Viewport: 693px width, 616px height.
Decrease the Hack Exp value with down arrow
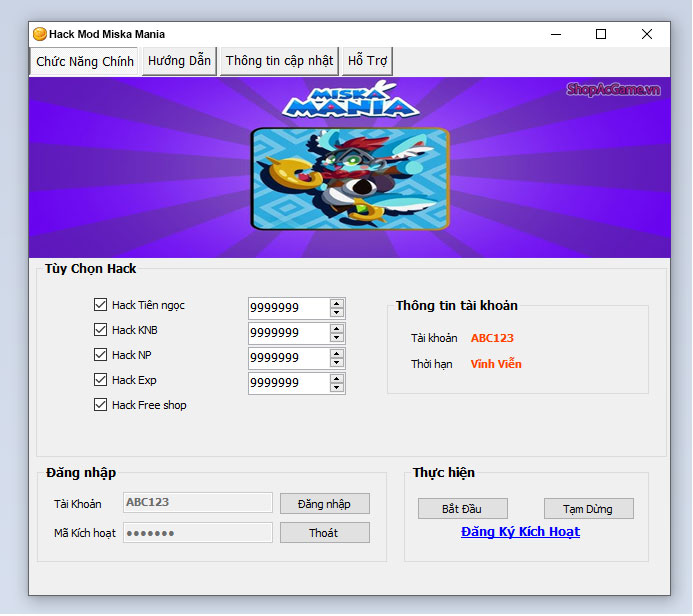pos(337,388)
